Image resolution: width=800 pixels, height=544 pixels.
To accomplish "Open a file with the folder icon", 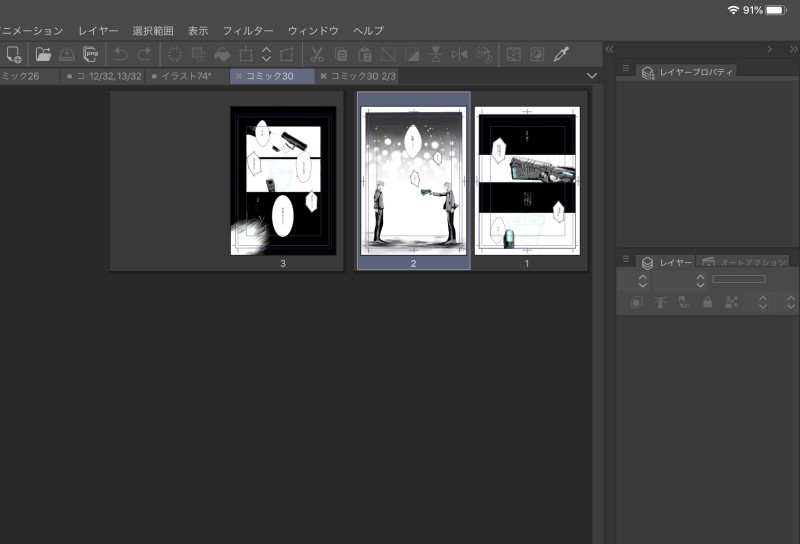I will (x=43, y=54).
